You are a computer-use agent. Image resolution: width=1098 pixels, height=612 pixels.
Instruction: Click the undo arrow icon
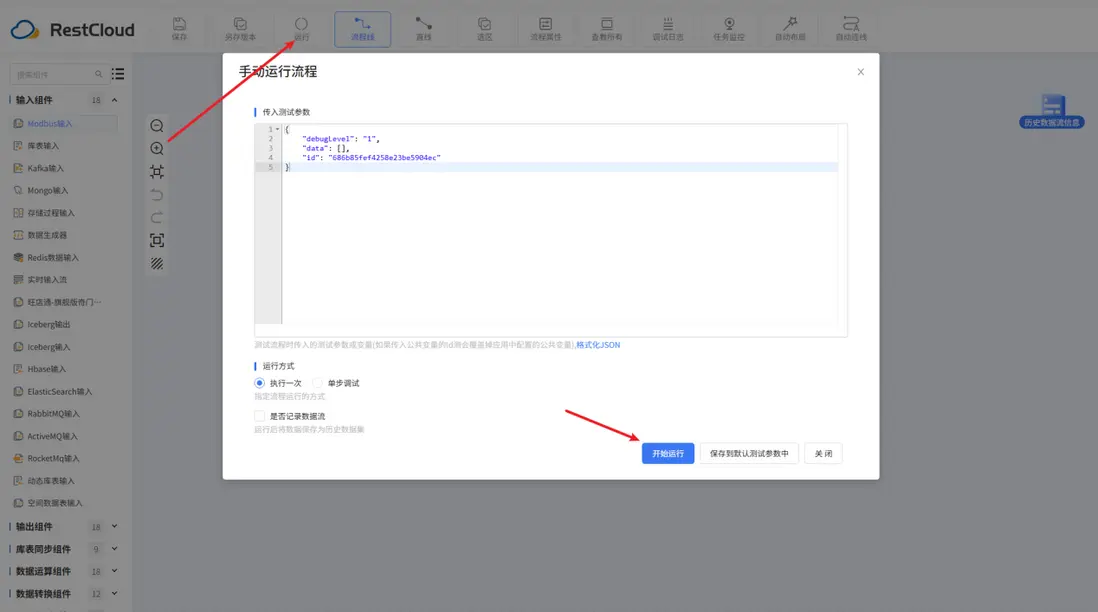click(157, 195)
